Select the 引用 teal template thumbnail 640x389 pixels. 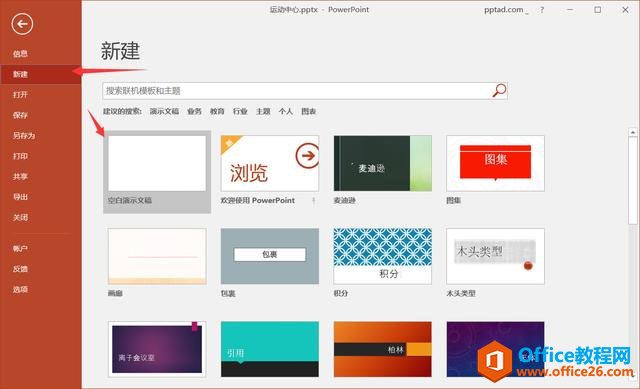[270, 349]
